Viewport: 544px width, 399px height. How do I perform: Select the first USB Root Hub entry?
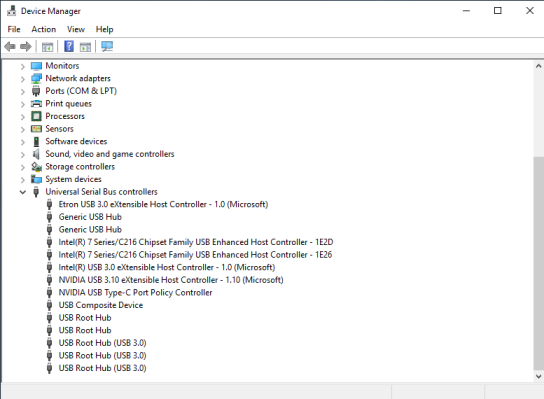85,318
